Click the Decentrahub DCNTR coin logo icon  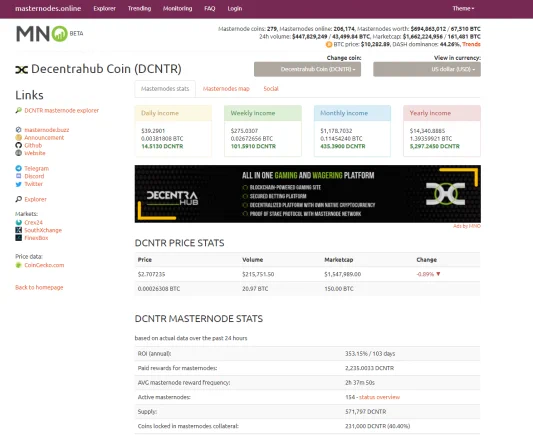[x=21, y=70]
